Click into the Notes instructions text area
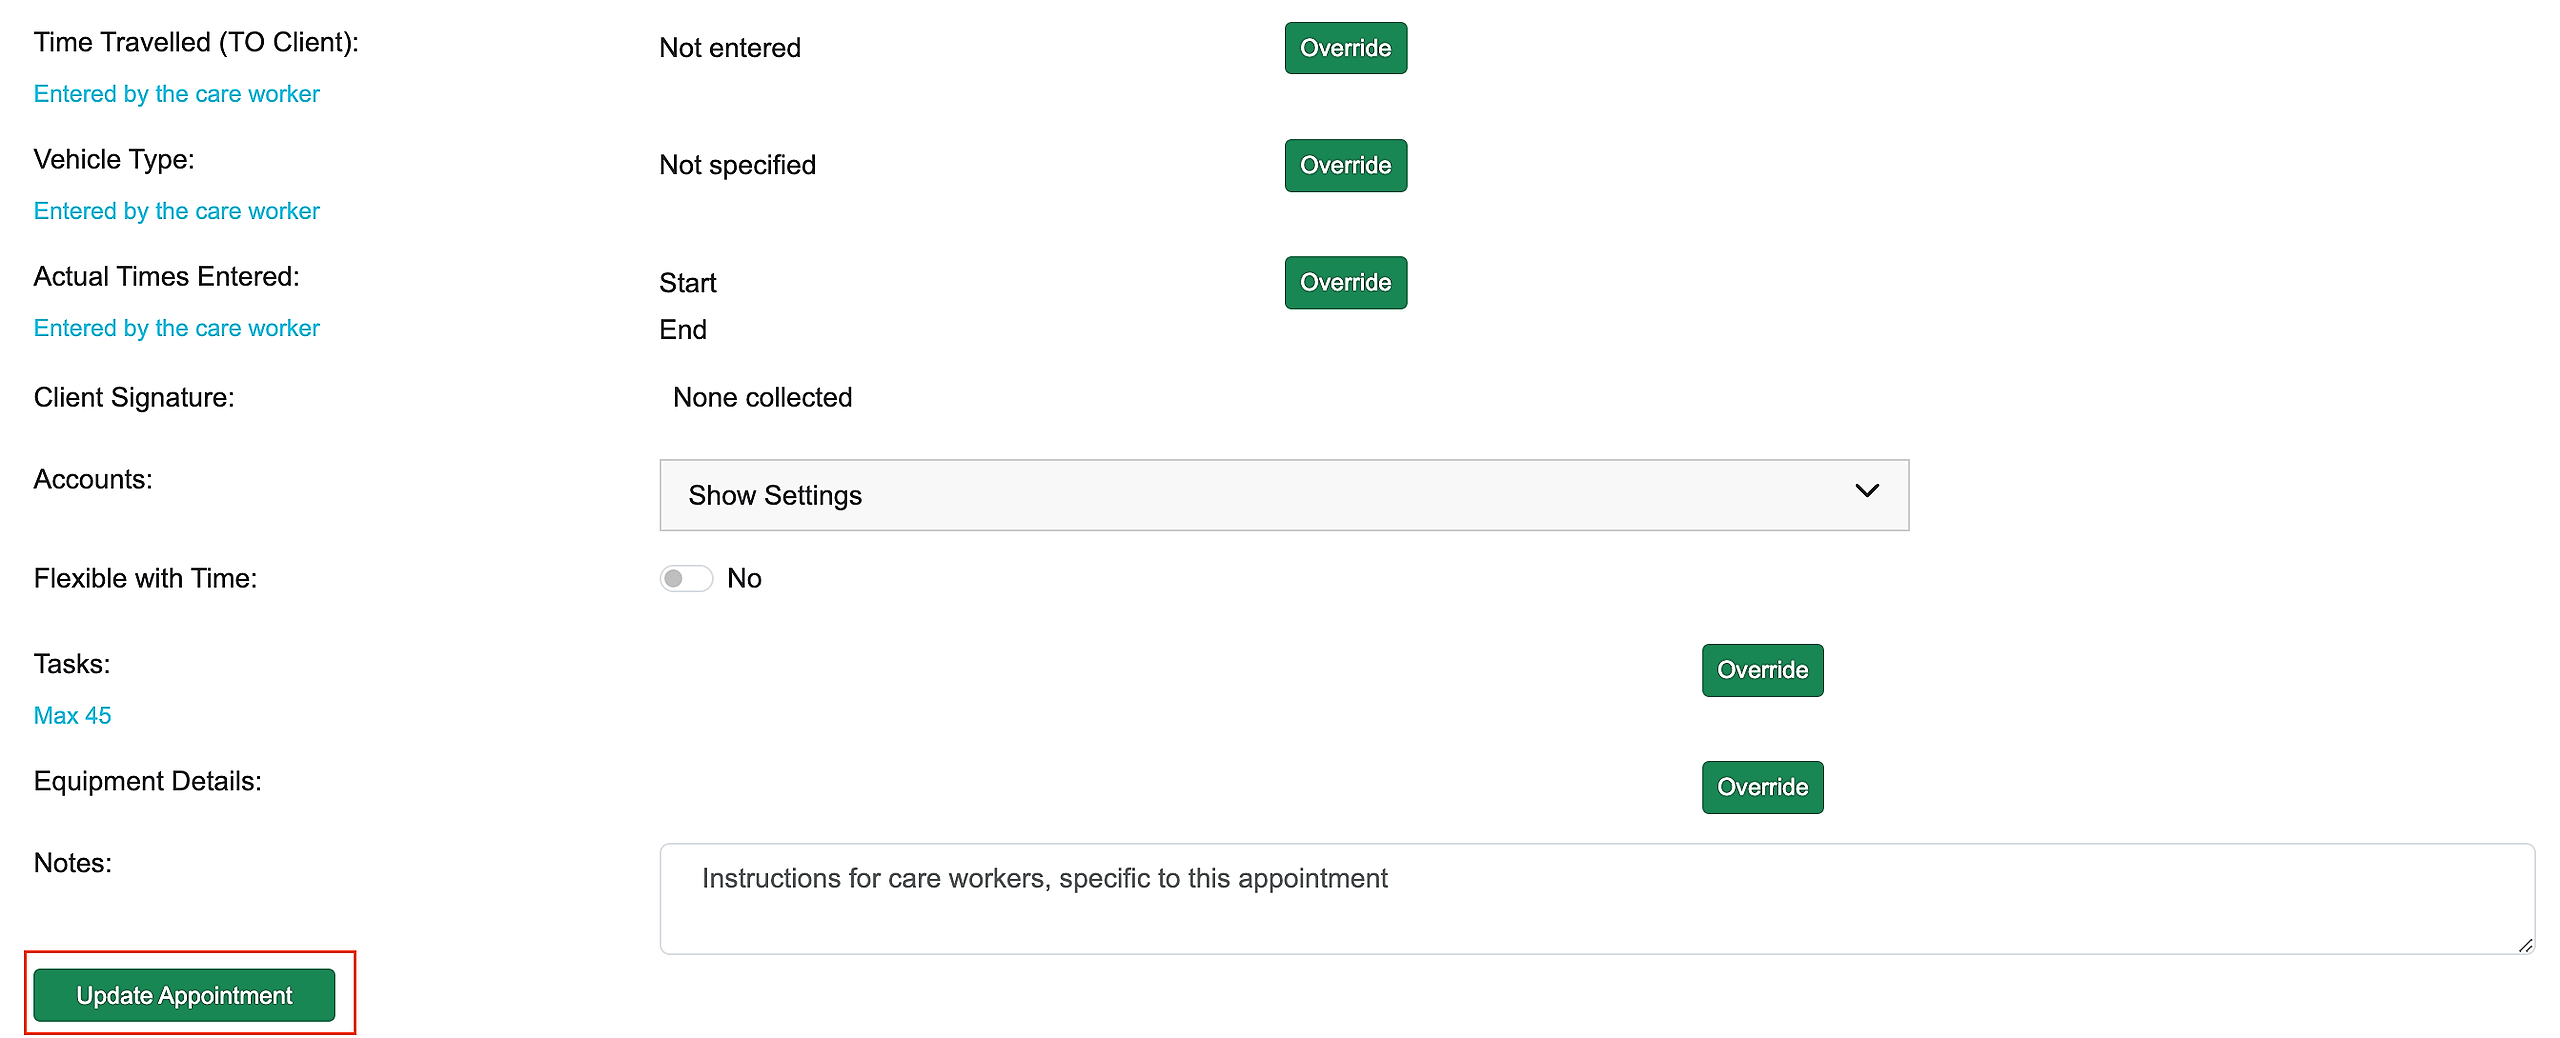Viewport: 2560px width, 1038px height. point(1596,898)
